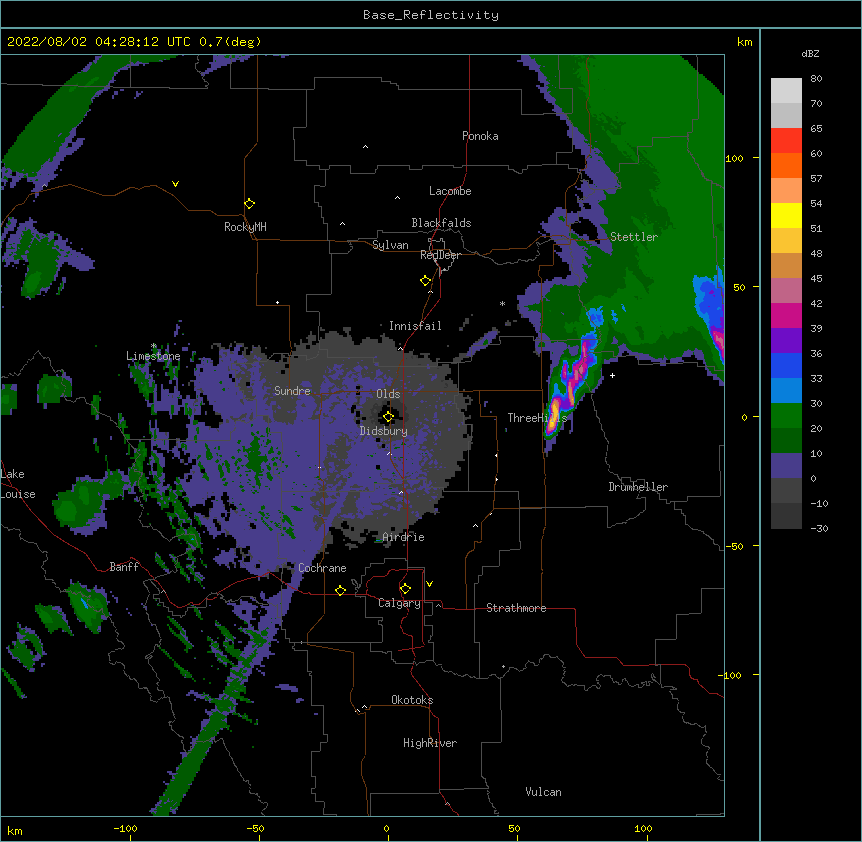The width and height of the screenshot is (862, 842).
Task: Click the yellow diamond marker above RockyMH
Action: (250, 204)
